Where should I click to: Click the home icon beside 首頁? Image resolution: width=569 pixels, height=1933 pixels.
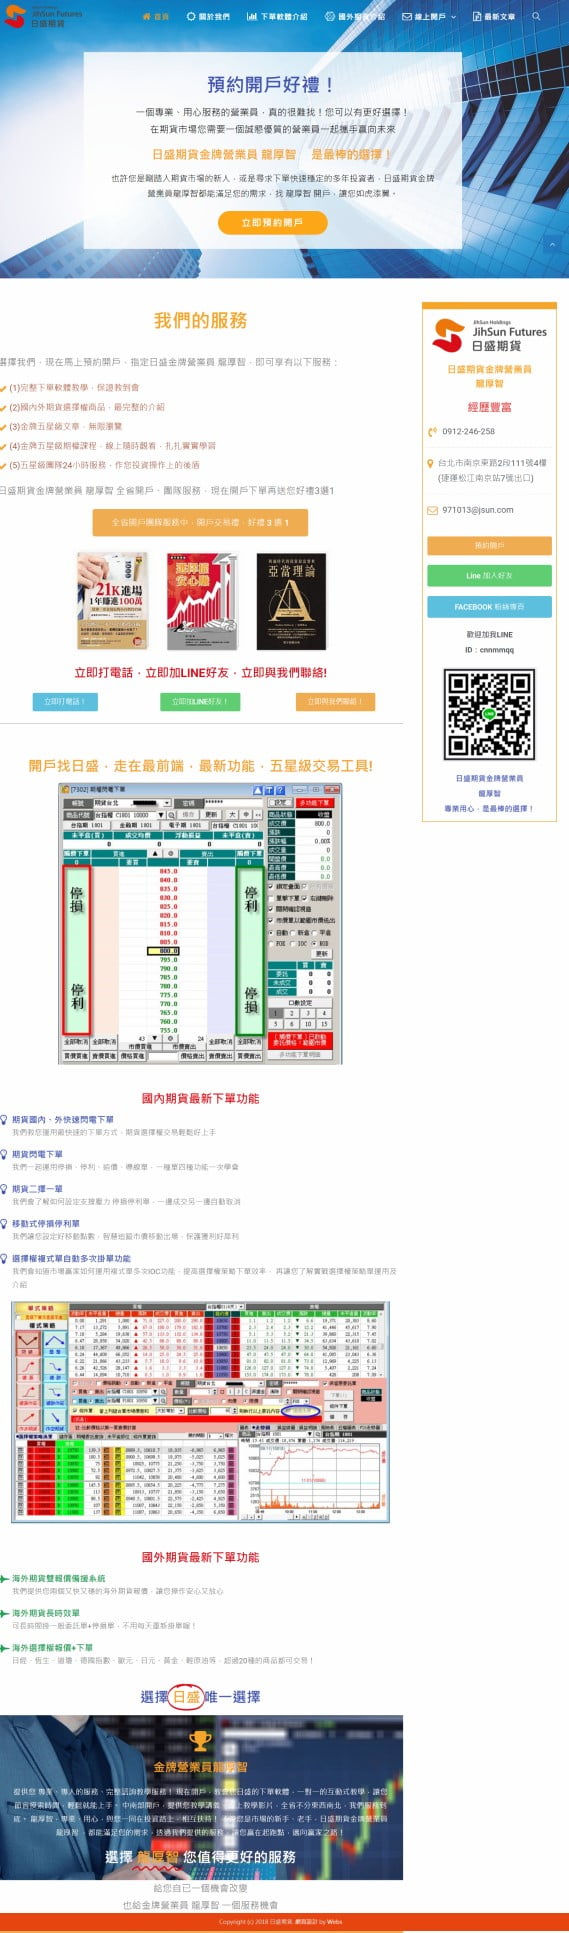click(146, 16)
